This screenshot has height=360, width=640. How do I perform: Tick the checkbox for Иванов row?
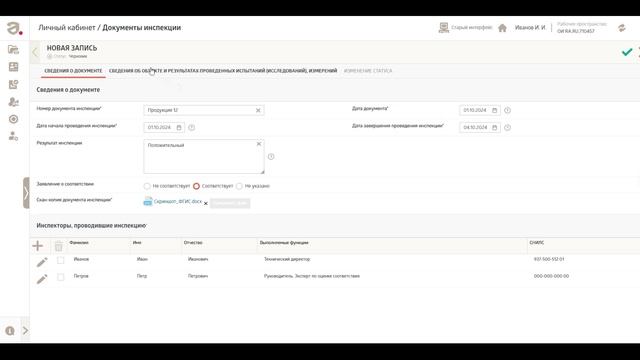pyautogui.click(x=60, y=260)
